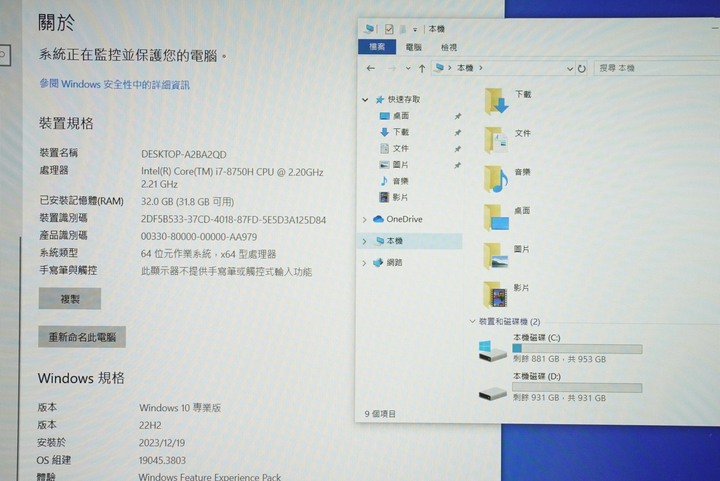Viewport: 720px width, 481px height.
Task: Open the 影片 folder icon in main pane
Action: click(495, 295)
